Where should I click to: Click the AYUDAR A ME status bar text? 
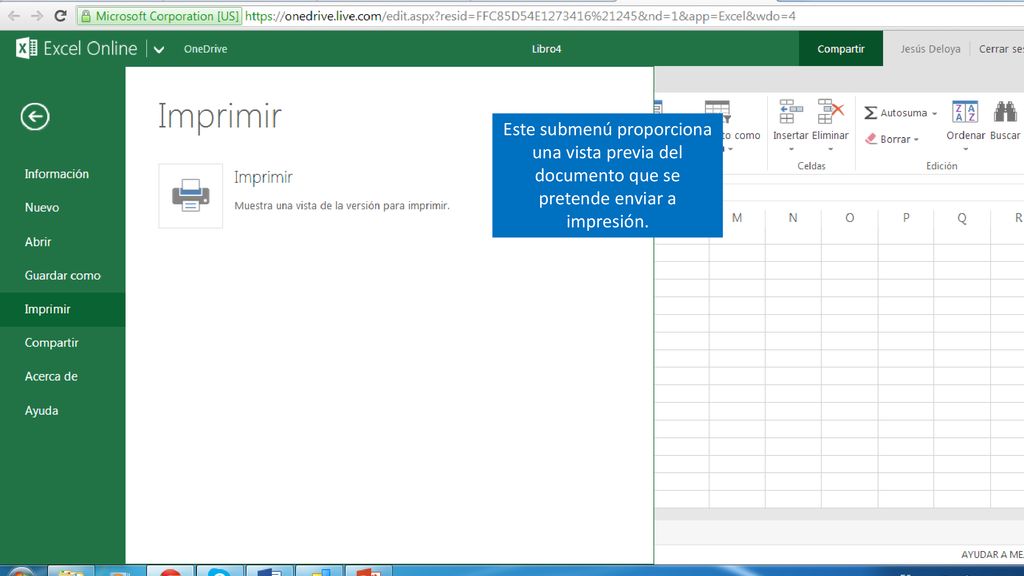992,554
